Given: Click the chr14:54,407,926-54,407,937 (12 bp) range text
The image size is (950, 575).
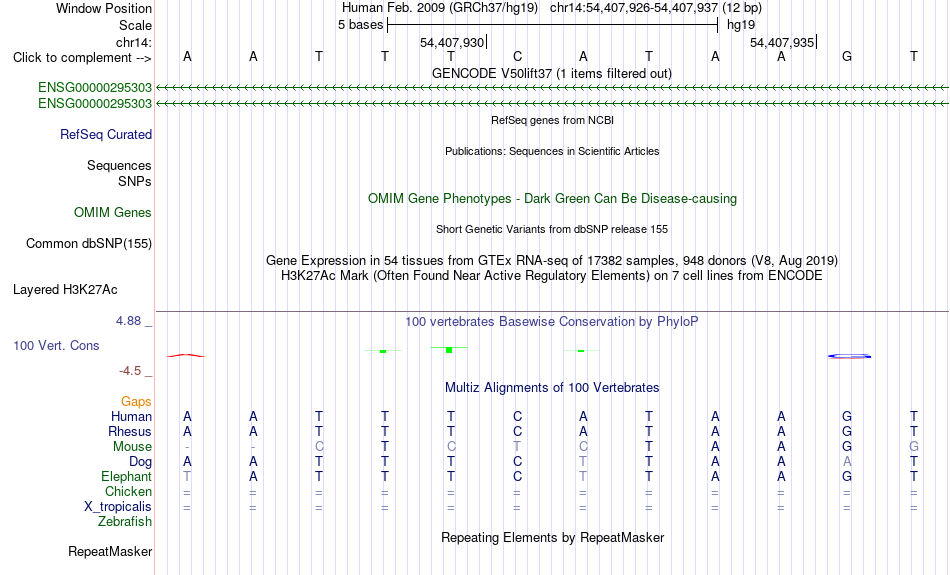Looking at the screenshot, I should coord(656,8).
